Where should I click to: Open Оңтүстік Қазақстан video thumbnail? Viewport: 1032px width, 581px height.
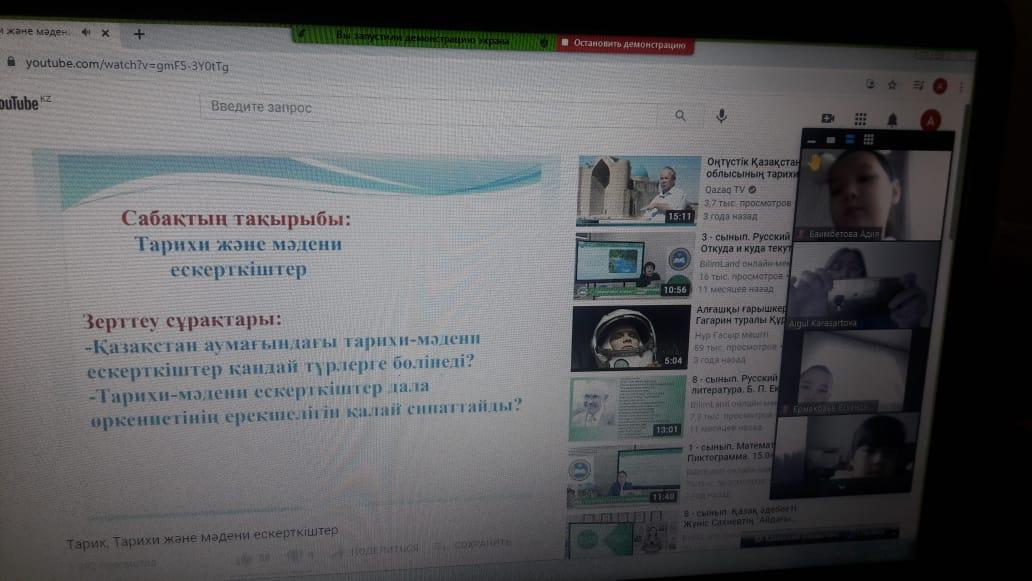[637, 189]
